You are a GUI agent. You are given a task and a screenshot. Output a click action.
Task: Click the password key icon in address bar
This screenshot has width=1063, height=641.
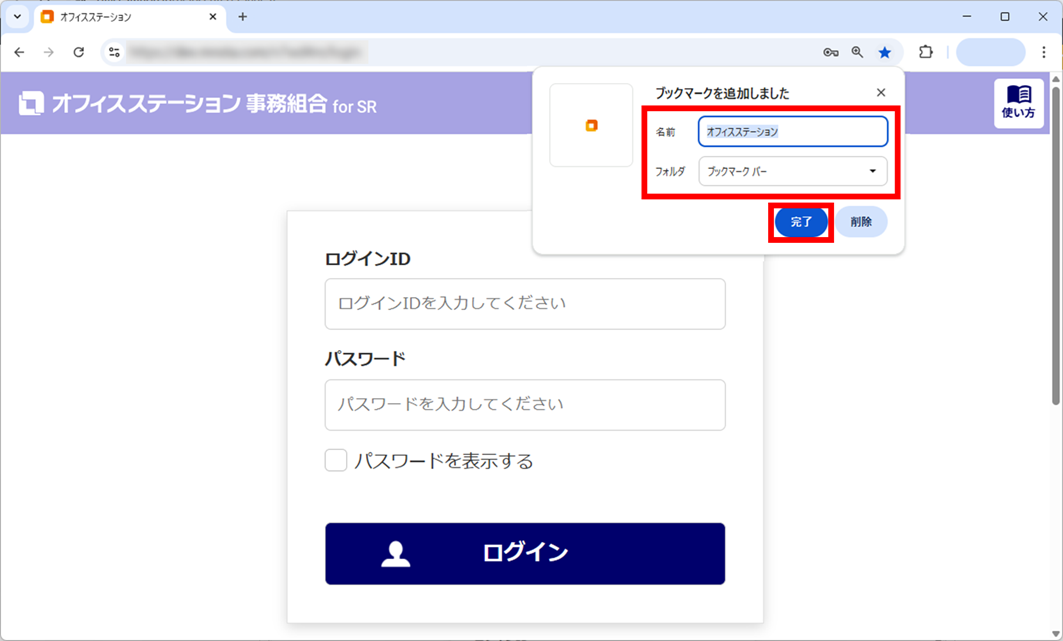[830, 52]
